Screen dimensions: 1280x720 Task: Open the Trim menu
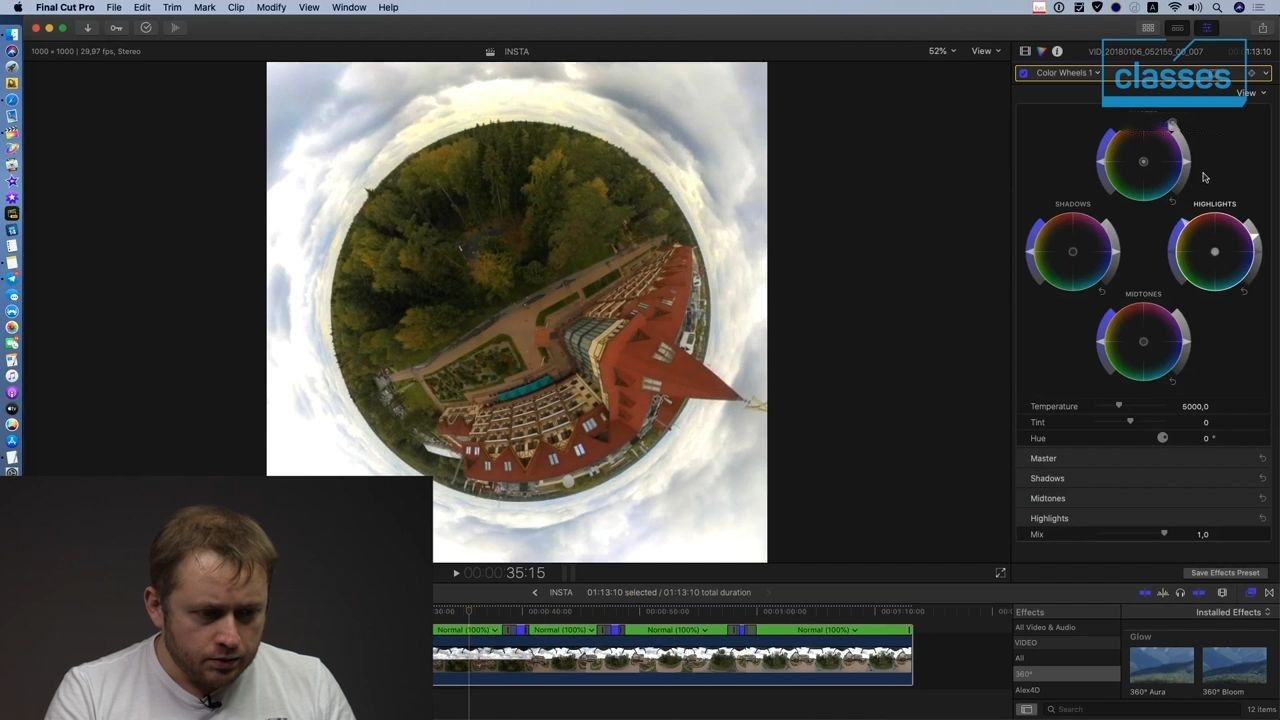(172, 7)
